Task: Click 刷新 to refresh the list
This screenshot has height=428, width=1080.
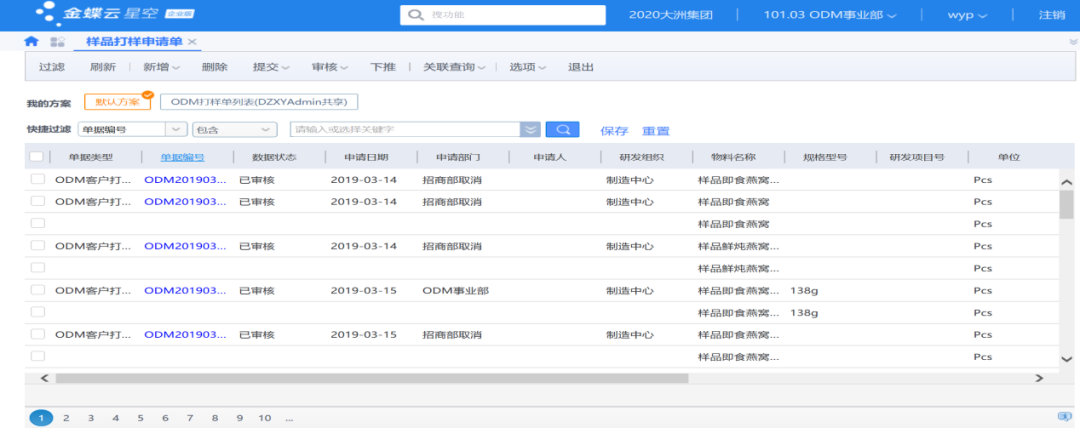Action: [102, 68]
